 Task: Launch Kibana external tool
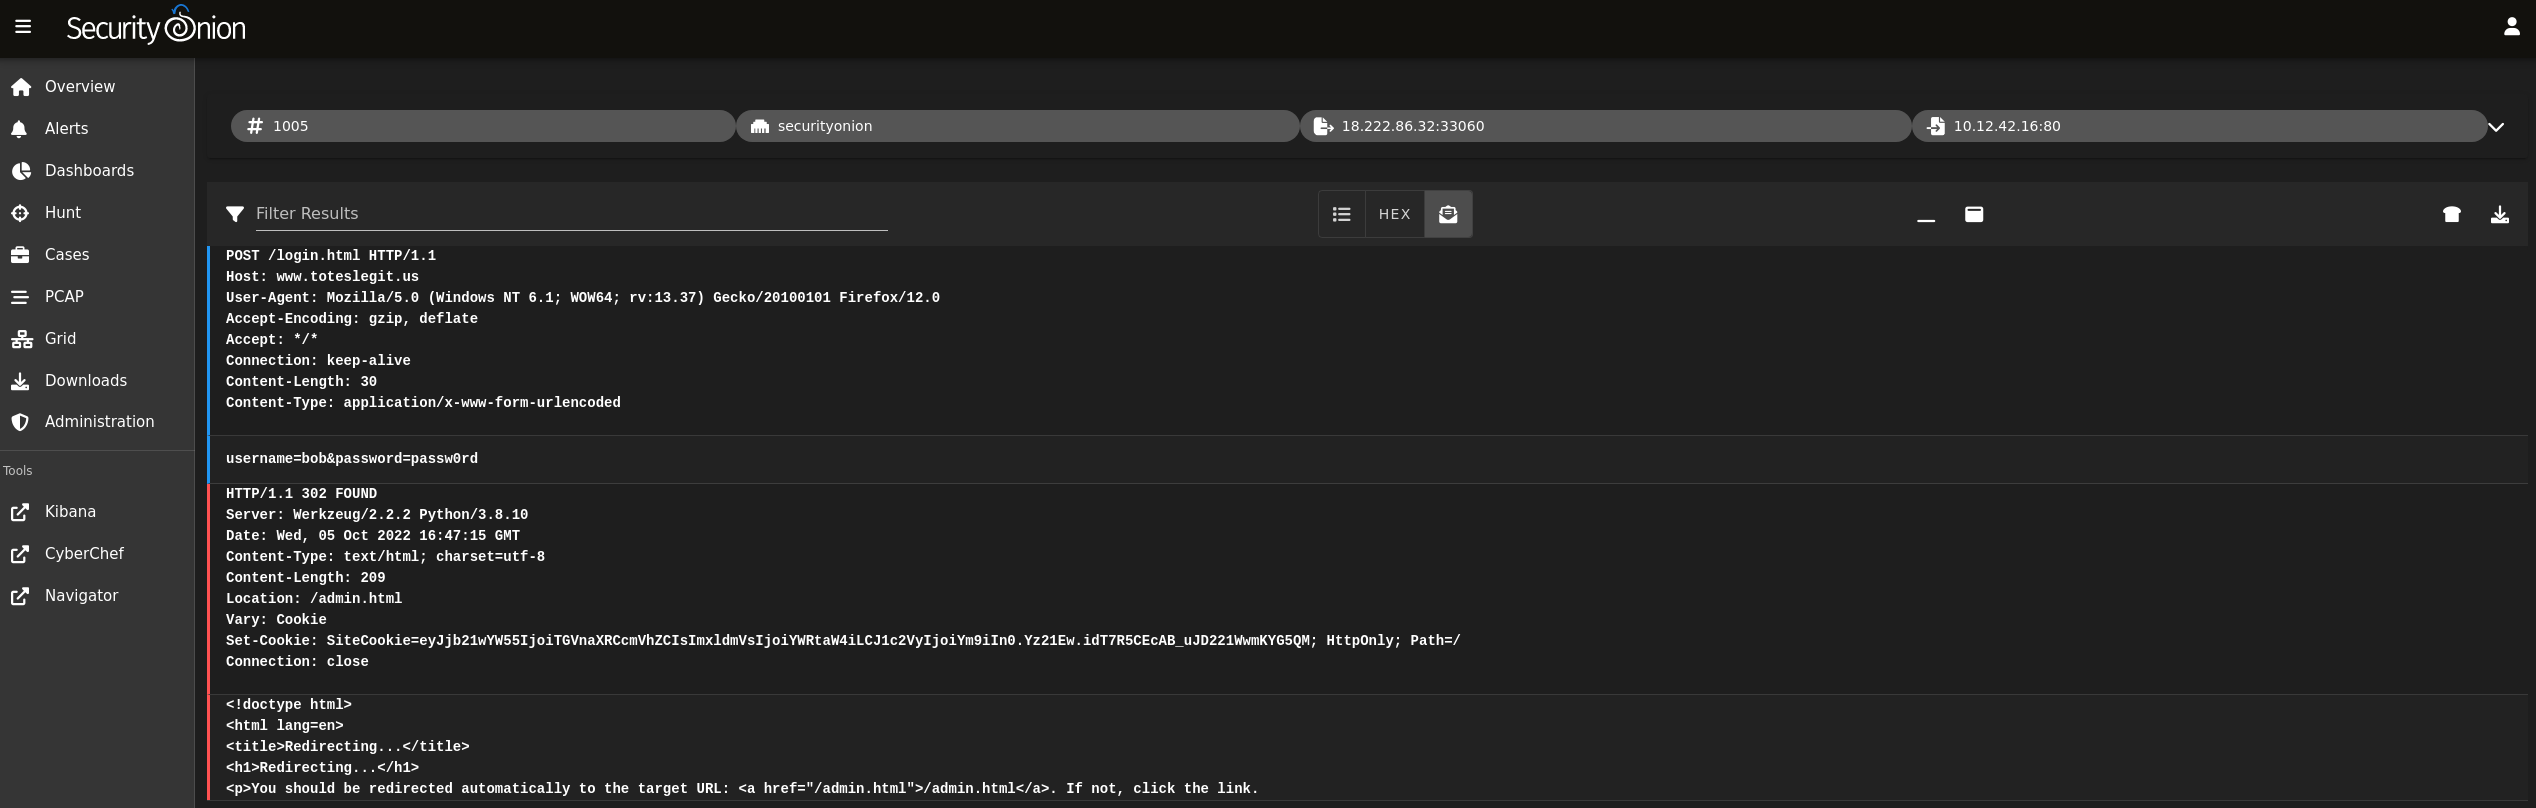[97, 512]
